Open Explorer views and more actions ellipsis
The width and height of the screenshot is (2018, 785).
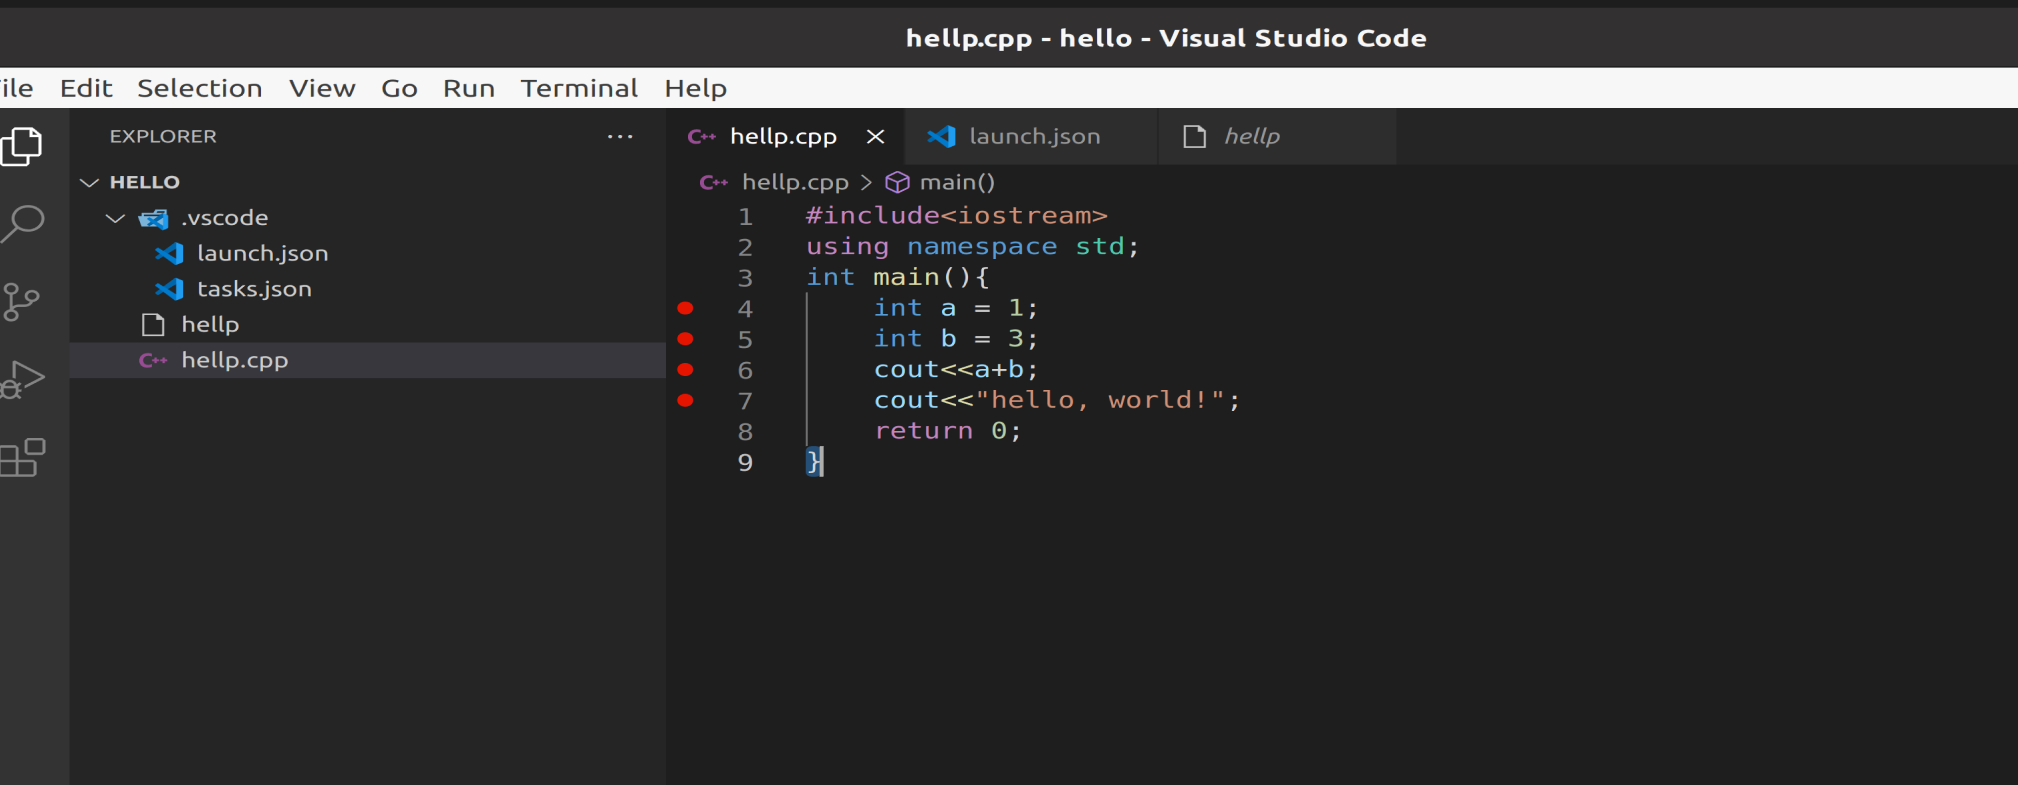[620, 136]
